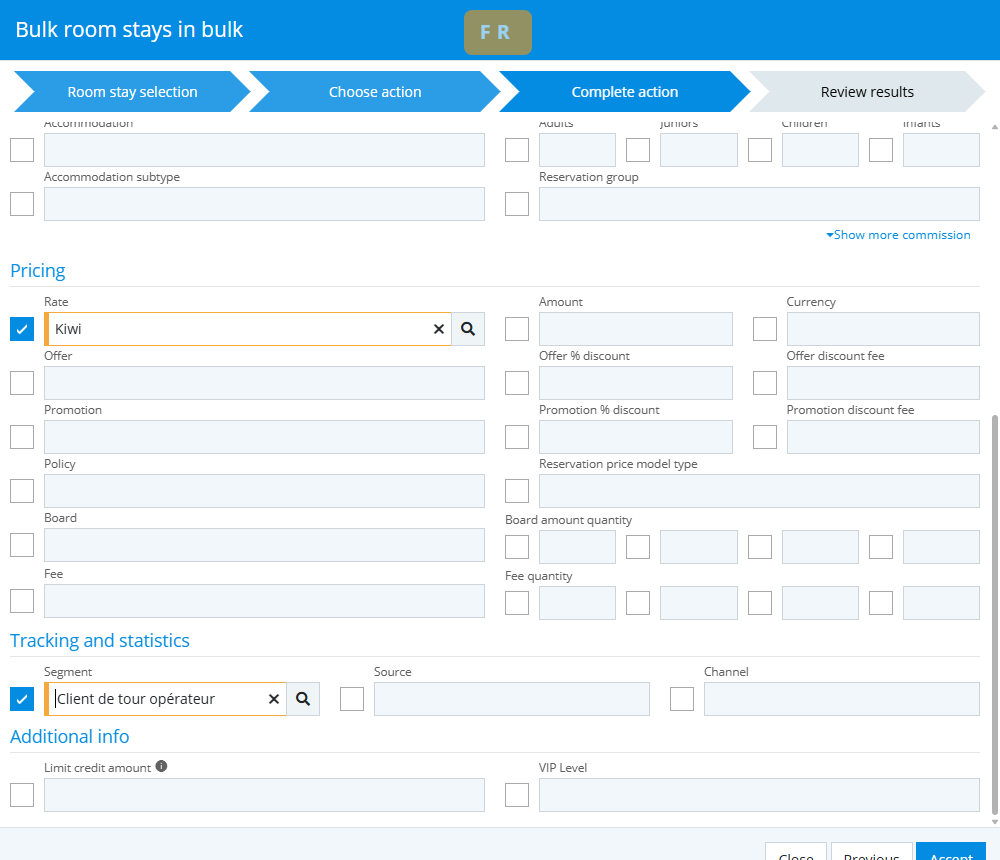The image size is (1000, 860).
Task: Click the info icon next to Limit credit amount
Action: (x=161, y=767)
